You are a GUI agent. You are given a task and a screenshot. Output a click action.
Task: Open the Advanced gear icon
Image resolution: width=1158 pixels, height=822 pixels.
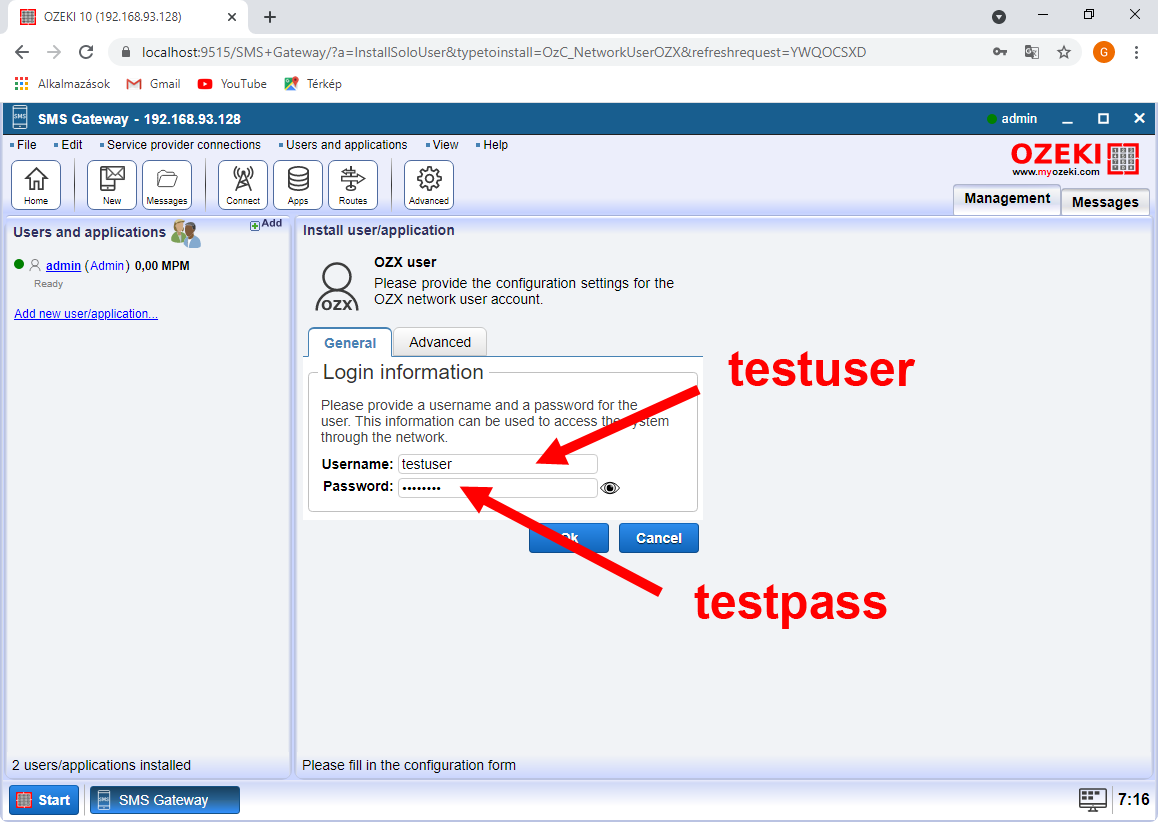pyautogui.click(x=428, y=185)
